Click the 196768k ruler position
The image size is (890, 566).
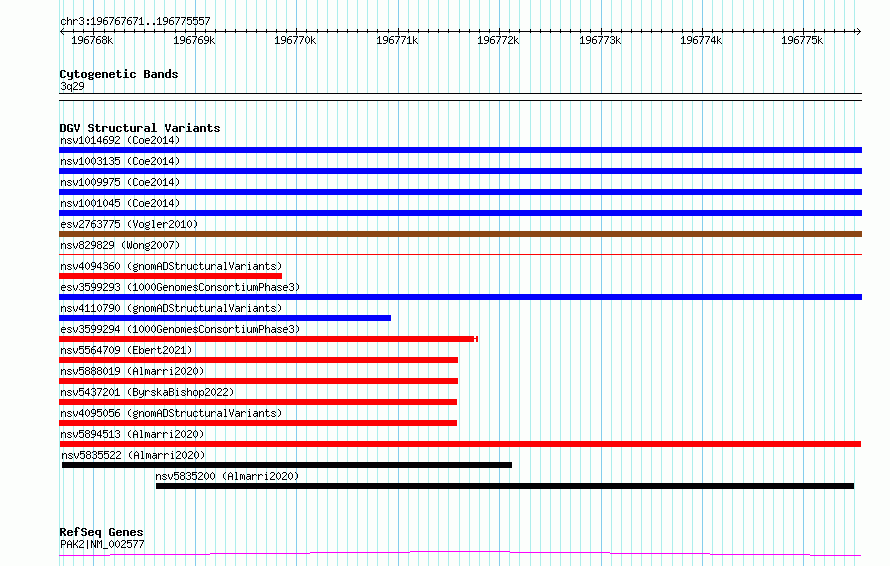(92, 40)
